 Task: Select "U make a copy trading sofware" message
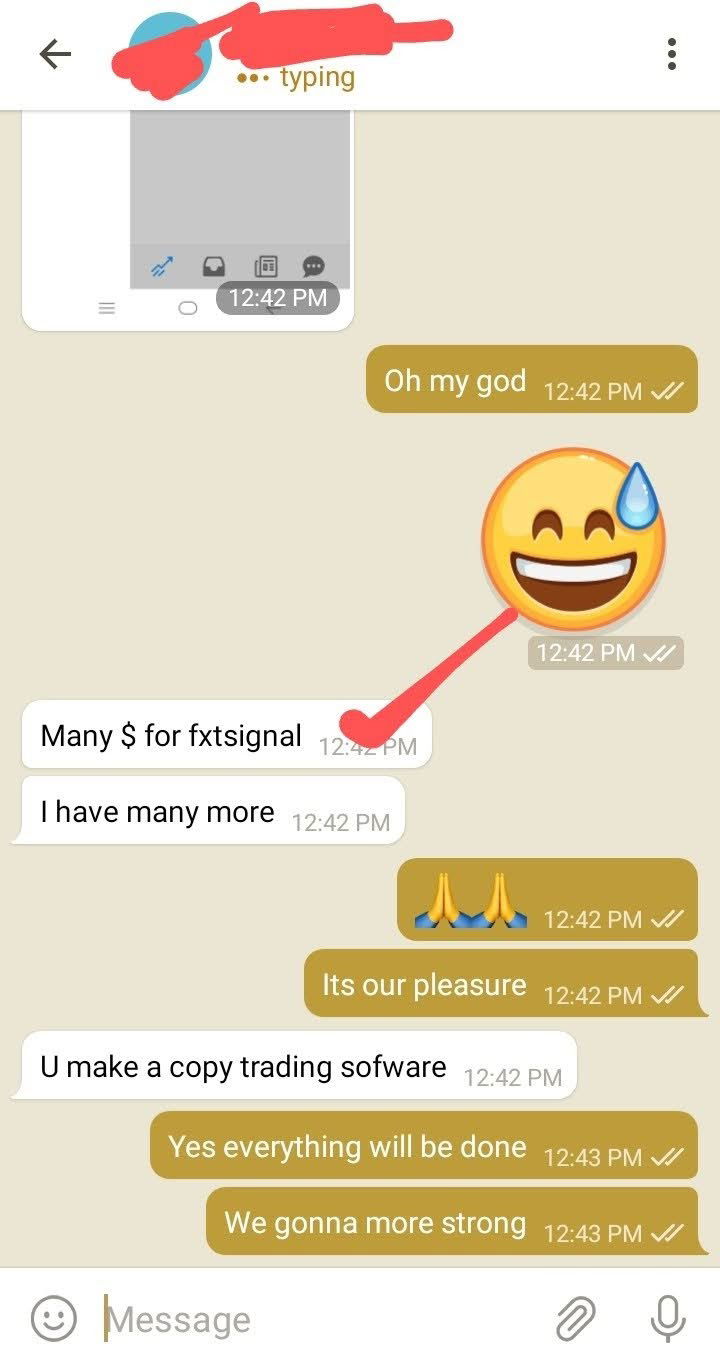pyautogui.click(x=299, y=1066)
